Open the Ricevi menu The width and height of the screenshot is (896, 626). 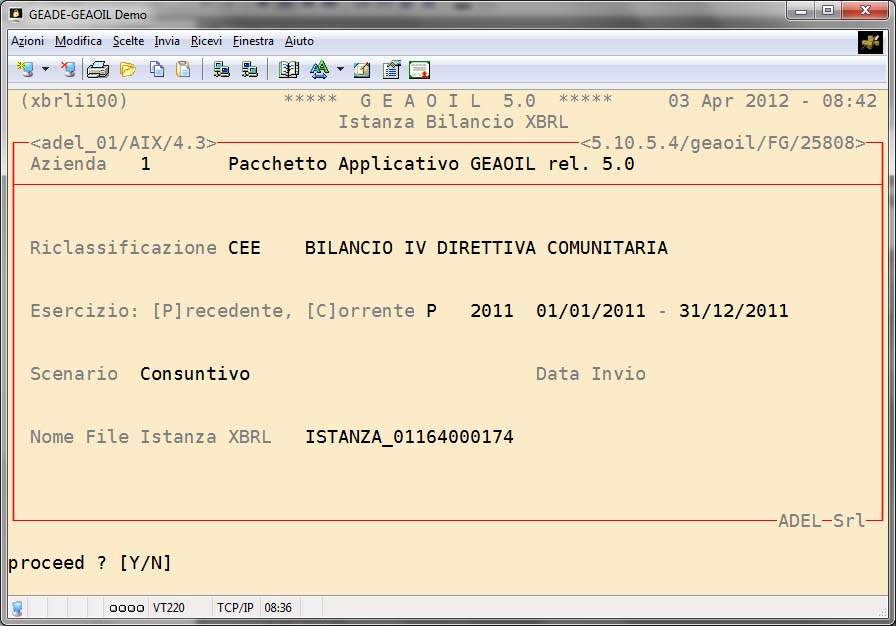[206, 41]
